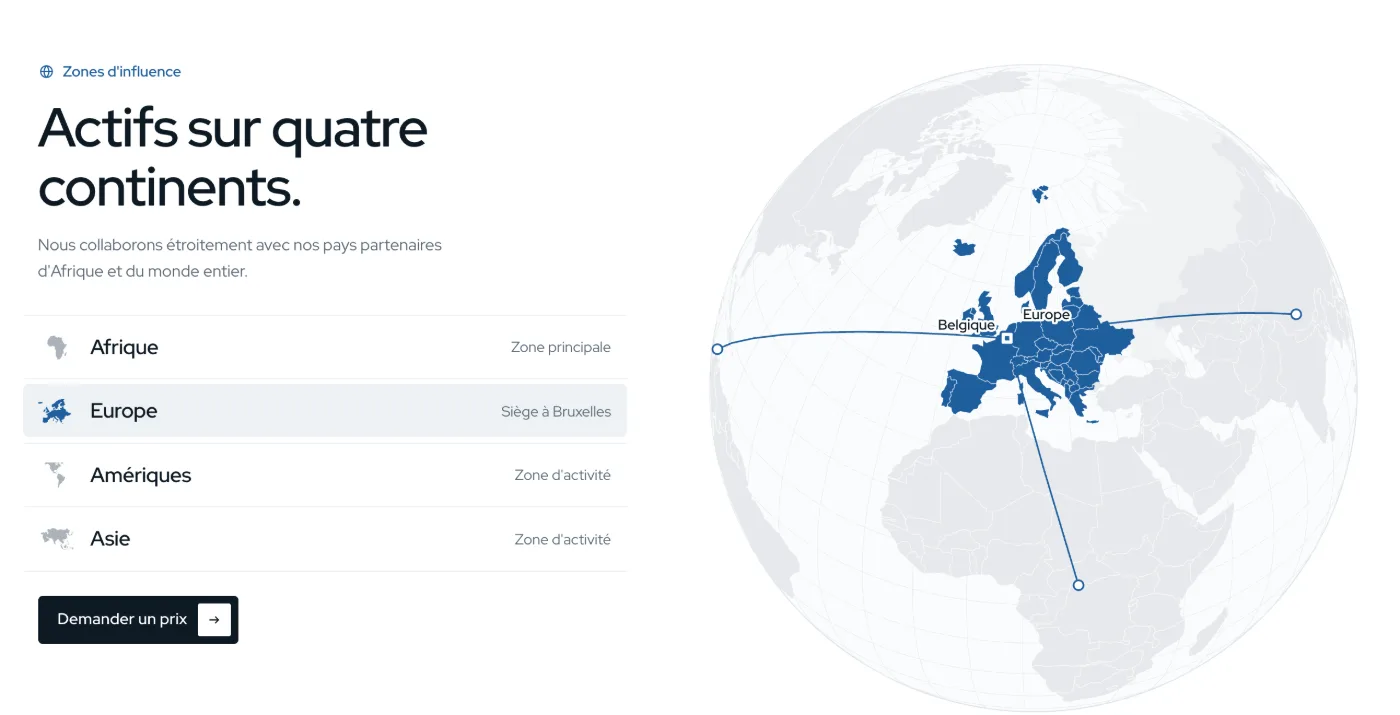Click the Asia endpoint circle on globe
This screenshot has width=1400, height=715.
point(1296,314)
